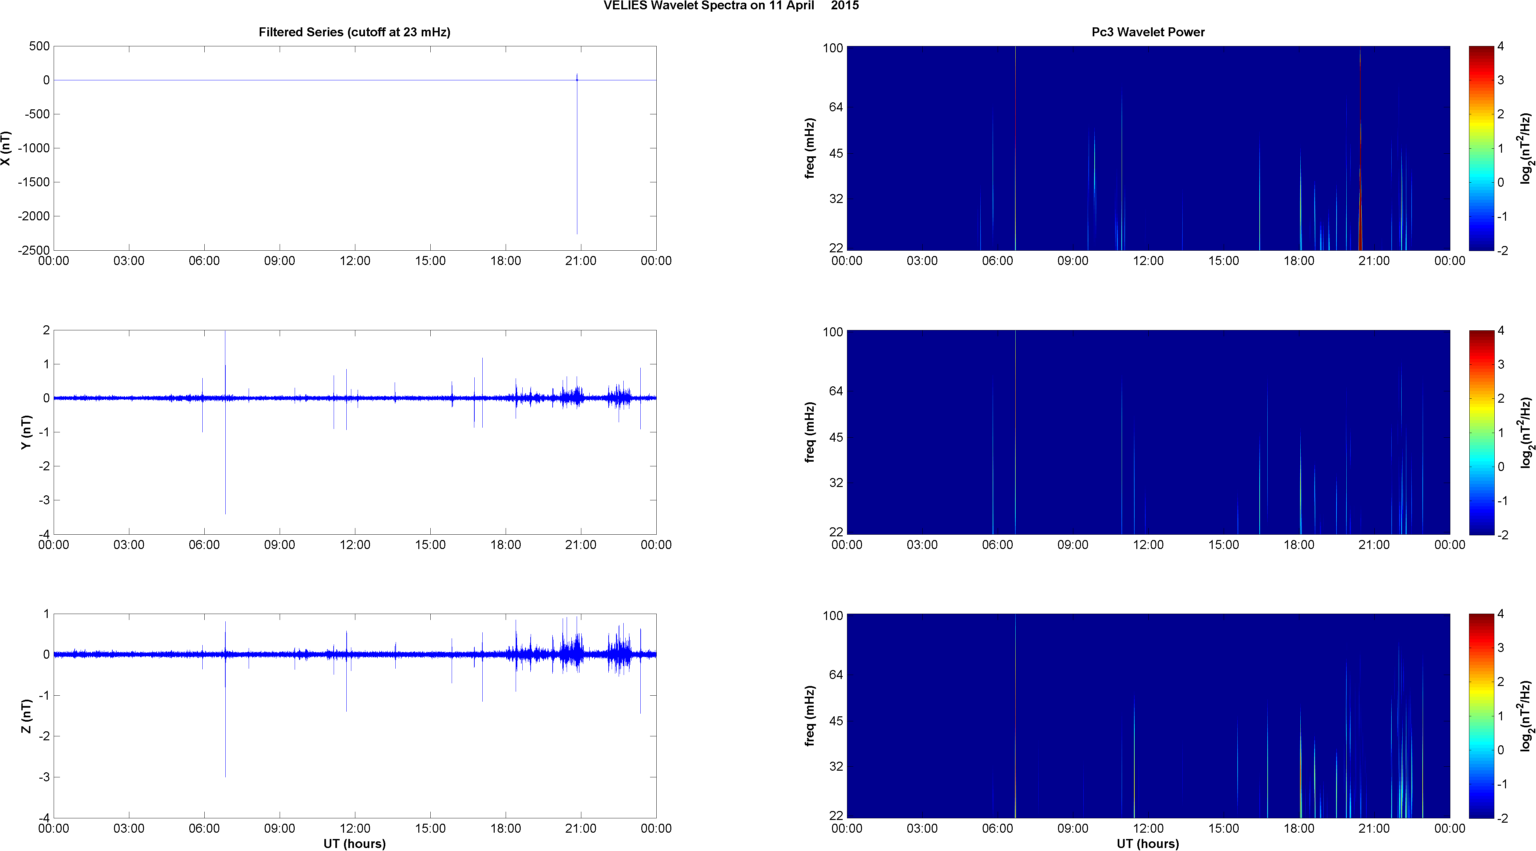Click '100' frequency tick on top wavelet plot
The width and height of the screenshot is (1536, 851).
coord(834,48)
